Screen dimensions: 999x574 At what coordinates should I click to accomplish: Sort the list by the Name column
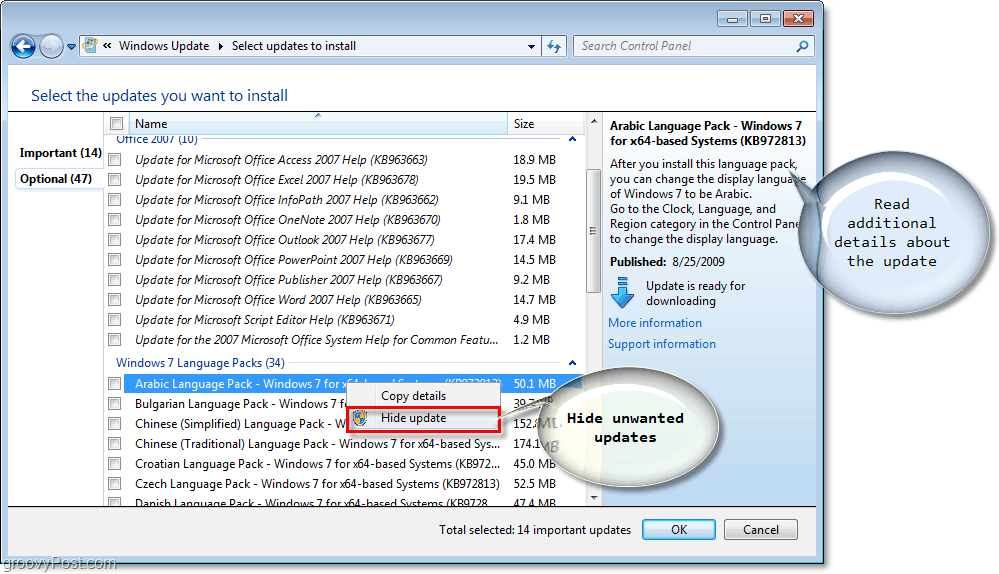(318, 124)
